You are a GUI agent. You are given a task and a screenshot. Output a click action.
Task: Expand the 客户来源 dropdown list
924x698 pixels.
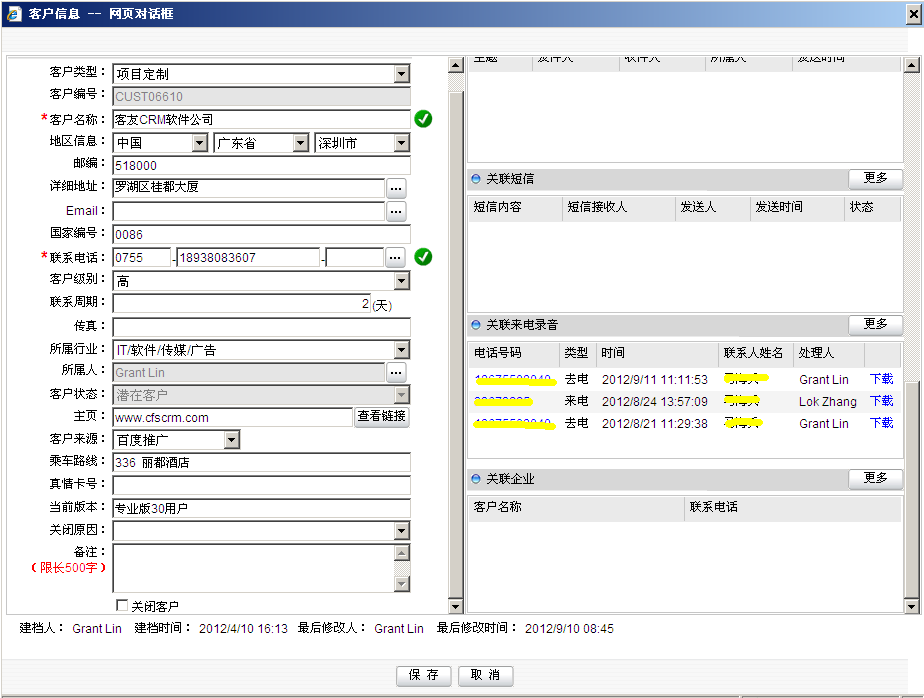pos(231,440)
